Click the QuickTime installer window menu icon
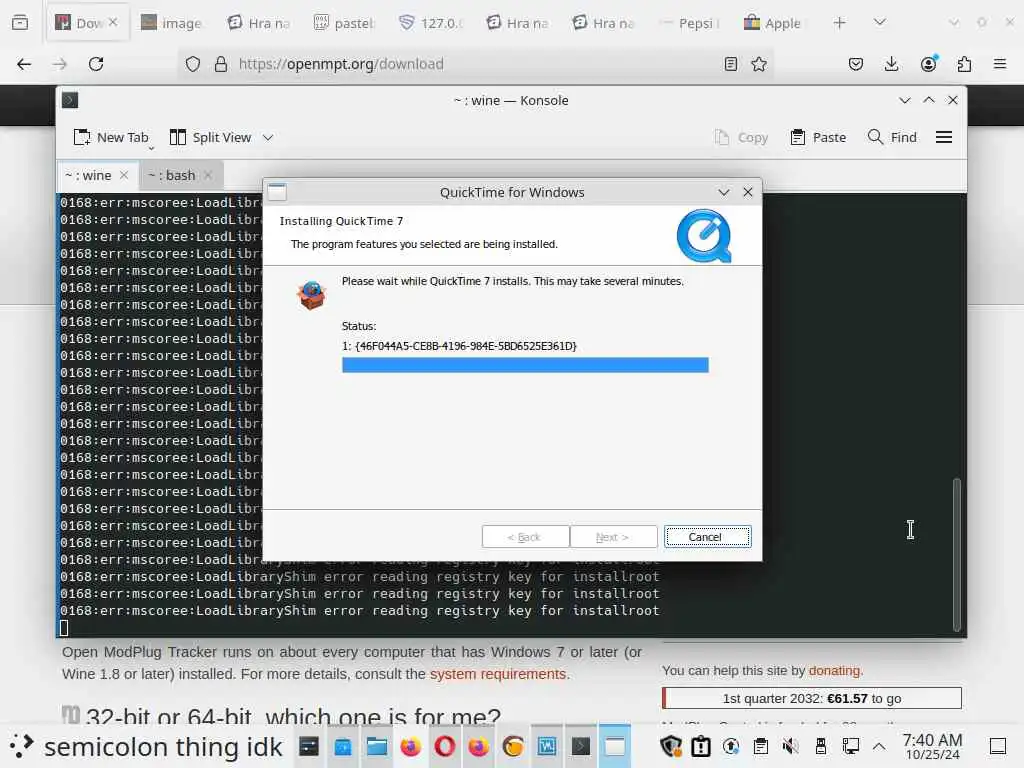Screen dimensions: 1024x768 click(x=277, y=192)
